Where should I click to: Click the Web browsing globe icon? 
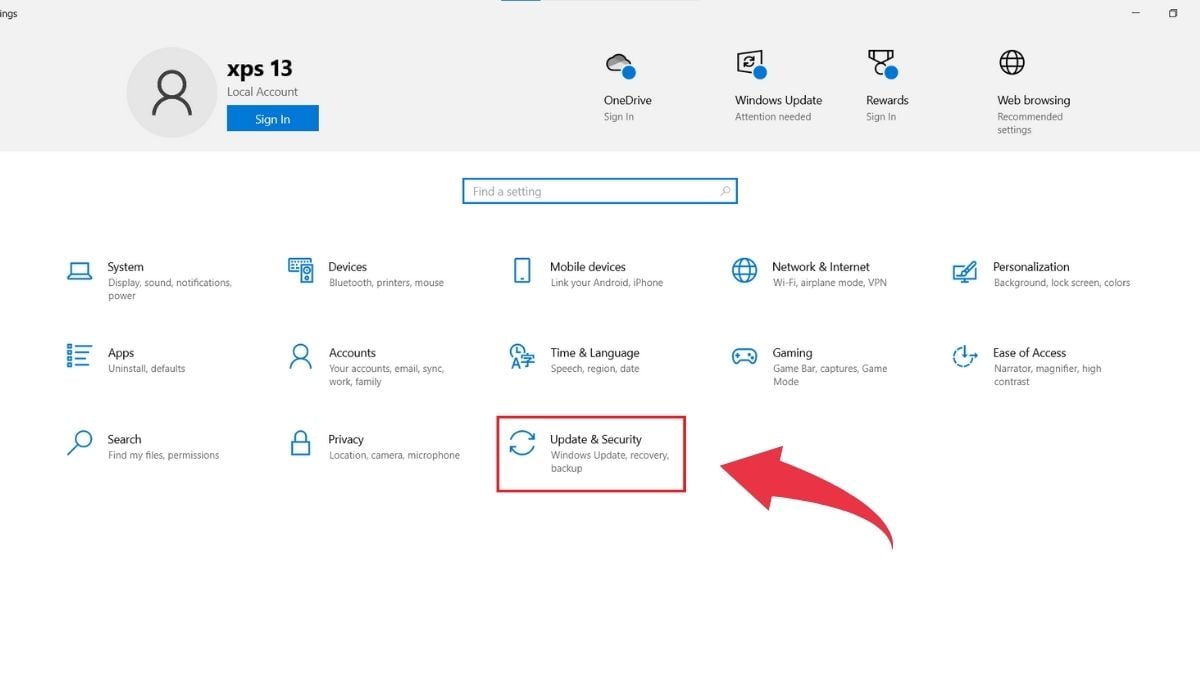[1012, 62]
